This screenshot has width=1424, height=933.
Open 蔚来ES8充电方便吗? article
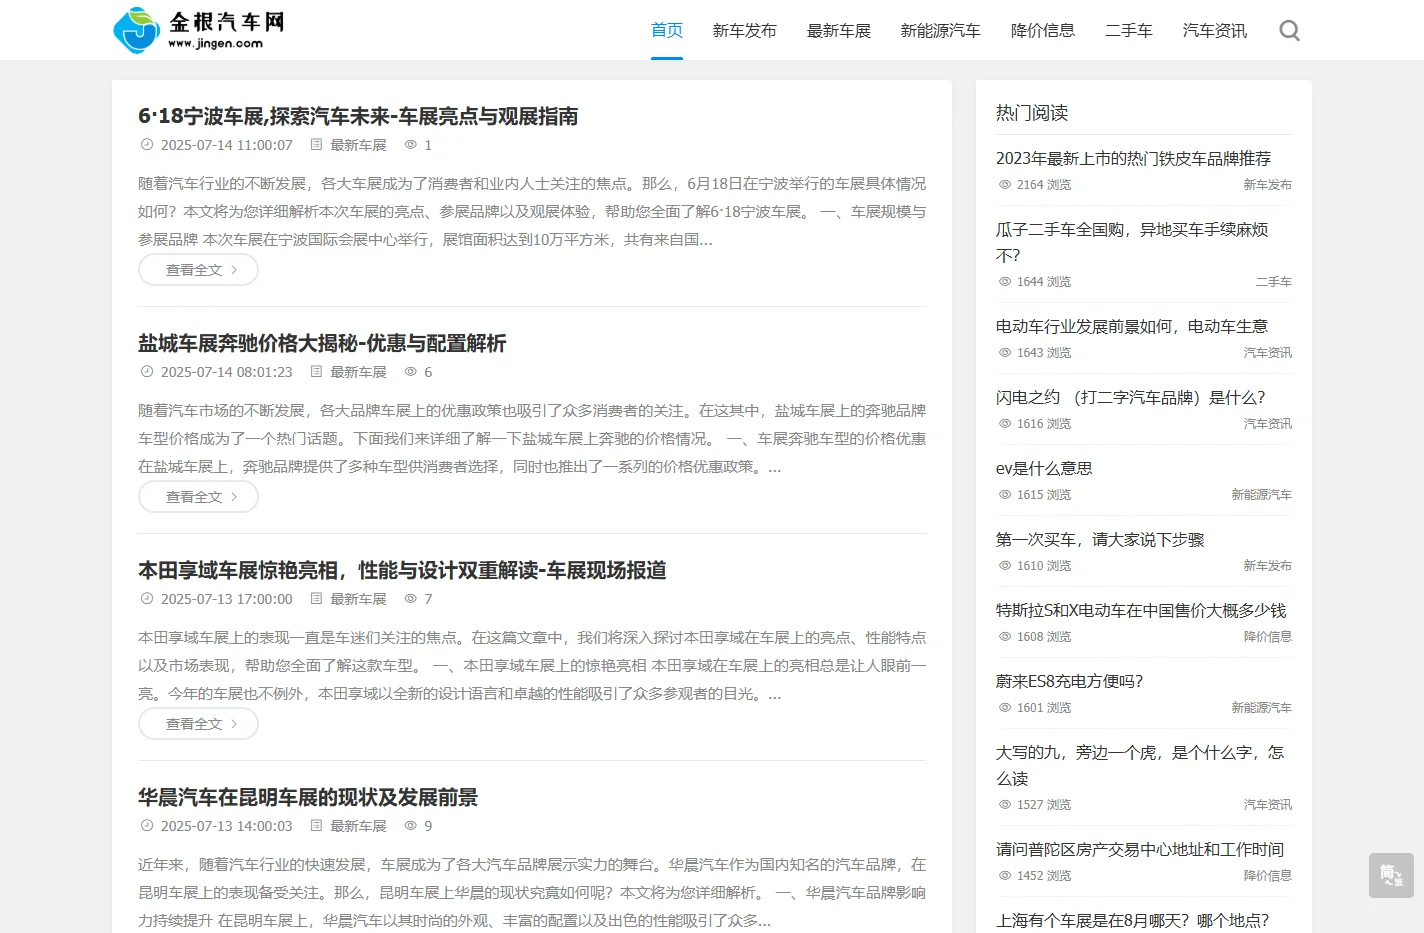(1069, 681)
